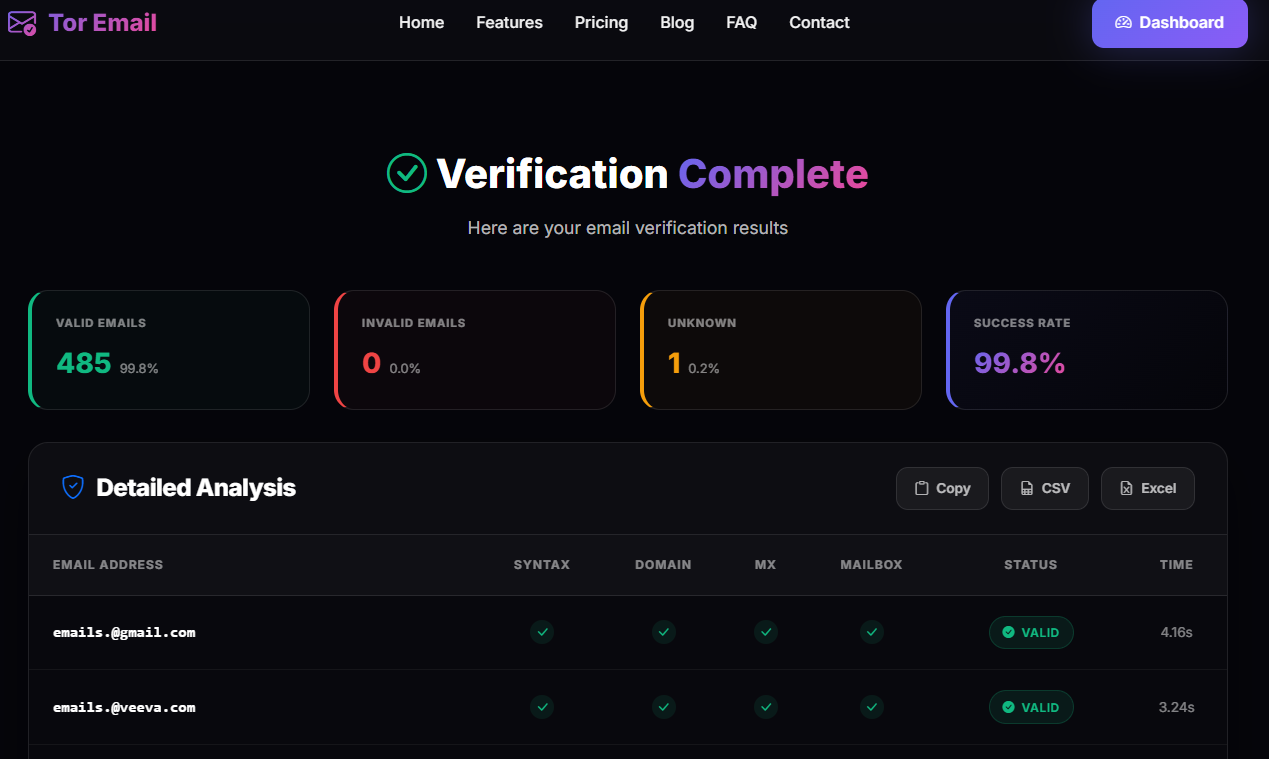The image size is (1269, 759).
Task: Open the Home menu item
Action: coord(421,22)
